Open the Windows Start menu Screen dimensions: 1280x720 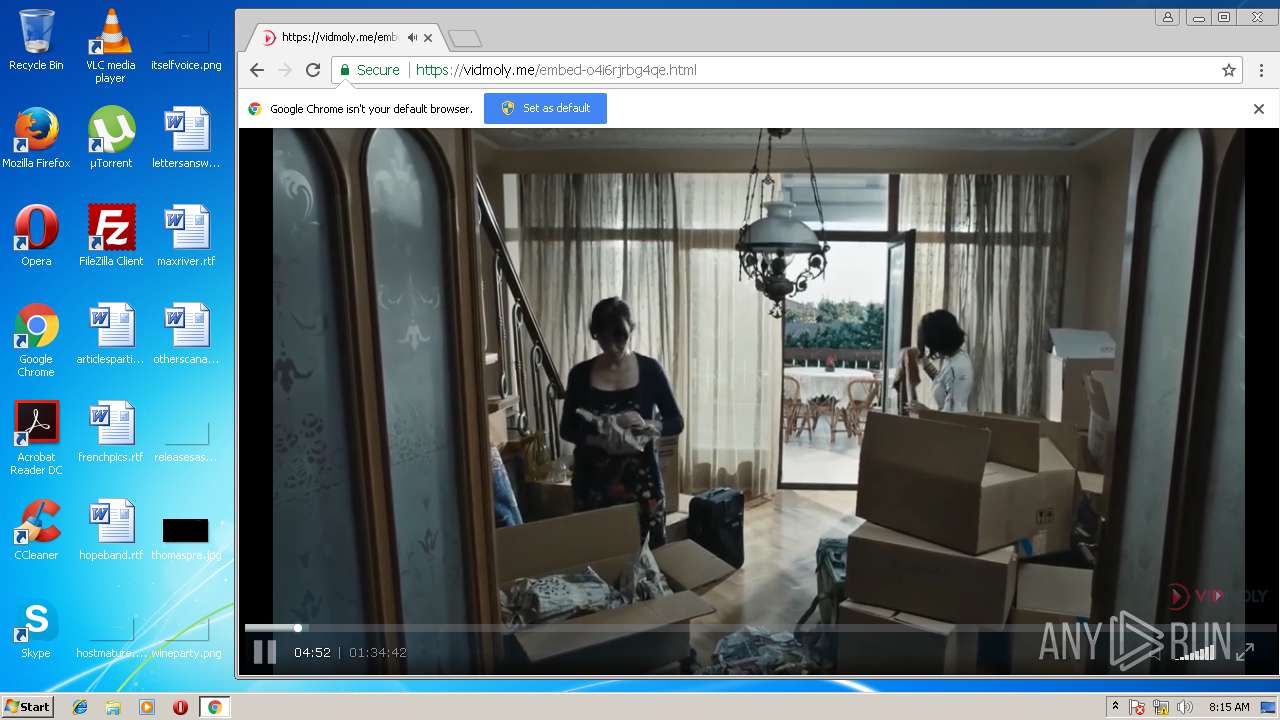[27, 707]
